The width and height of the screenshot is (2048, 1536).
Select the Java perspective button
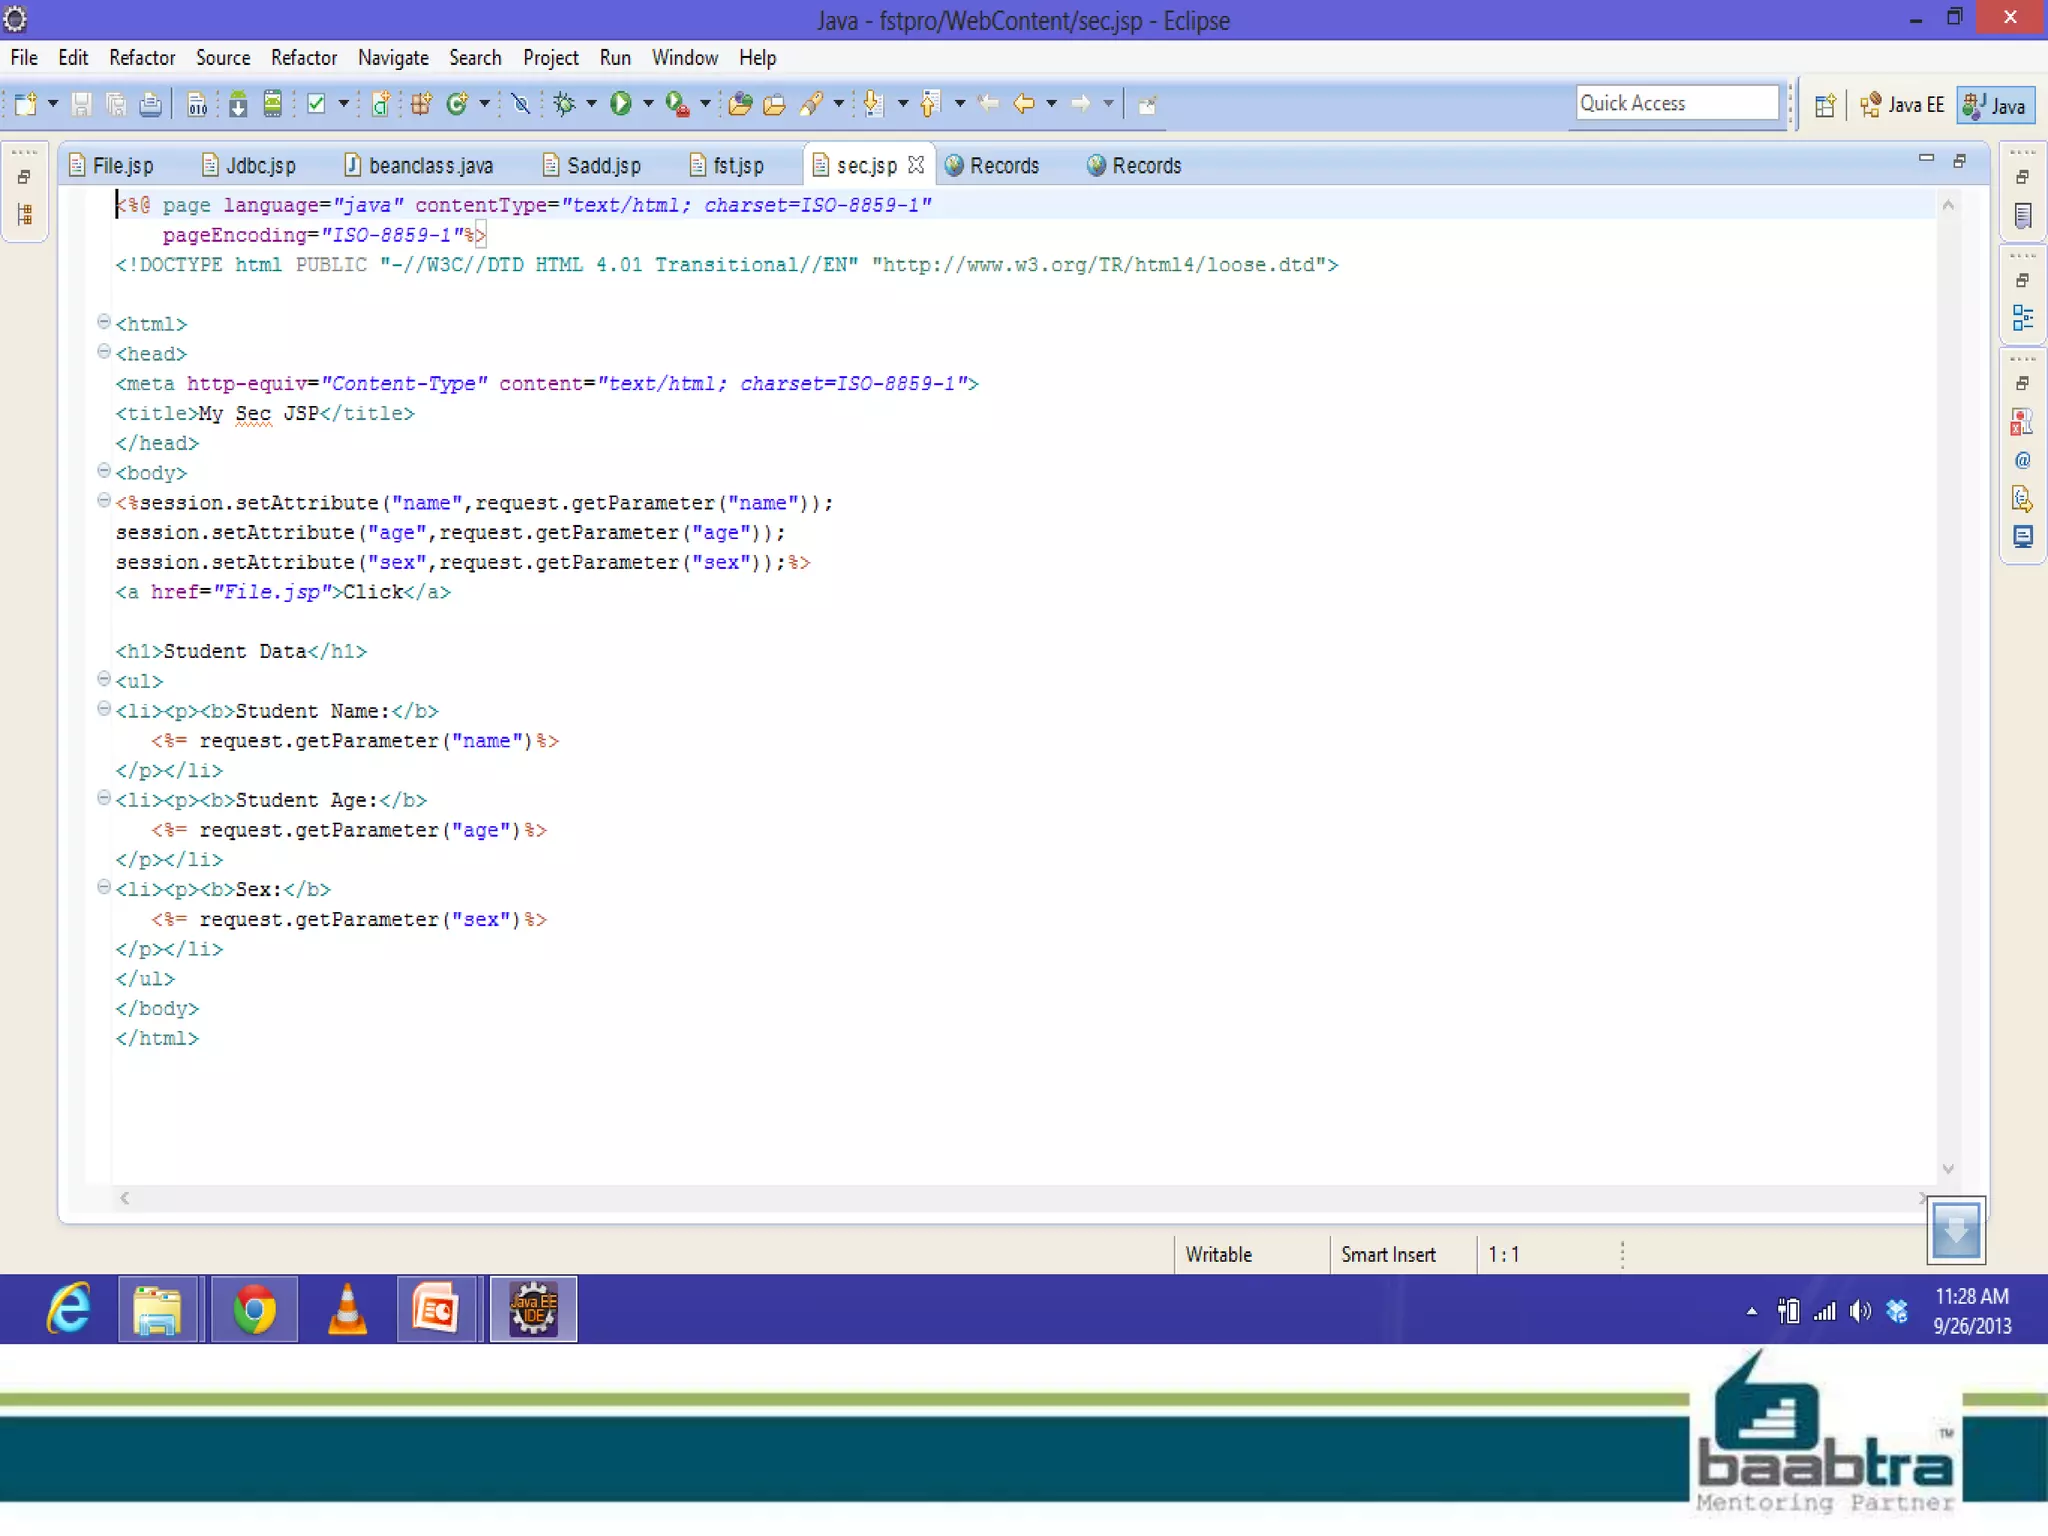tap(1995, 105)
